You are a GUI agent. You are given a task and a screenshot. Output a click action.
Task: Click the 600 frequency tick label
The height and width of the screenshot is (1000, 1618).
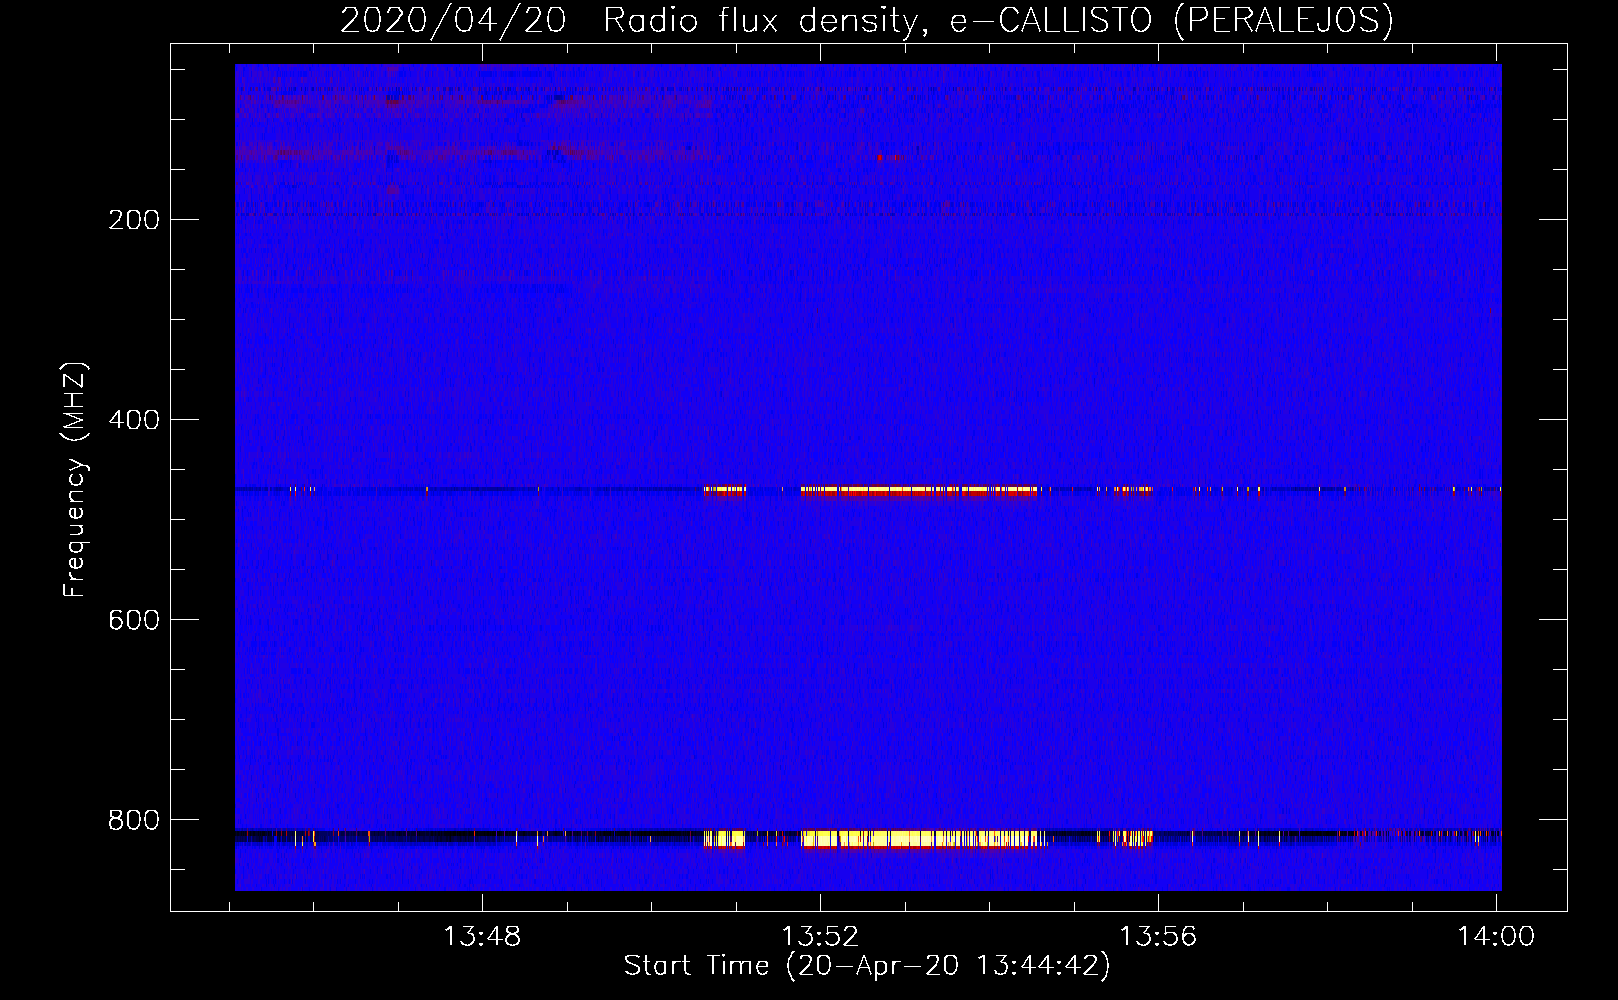pyautogui.click(x=134, y=620)
